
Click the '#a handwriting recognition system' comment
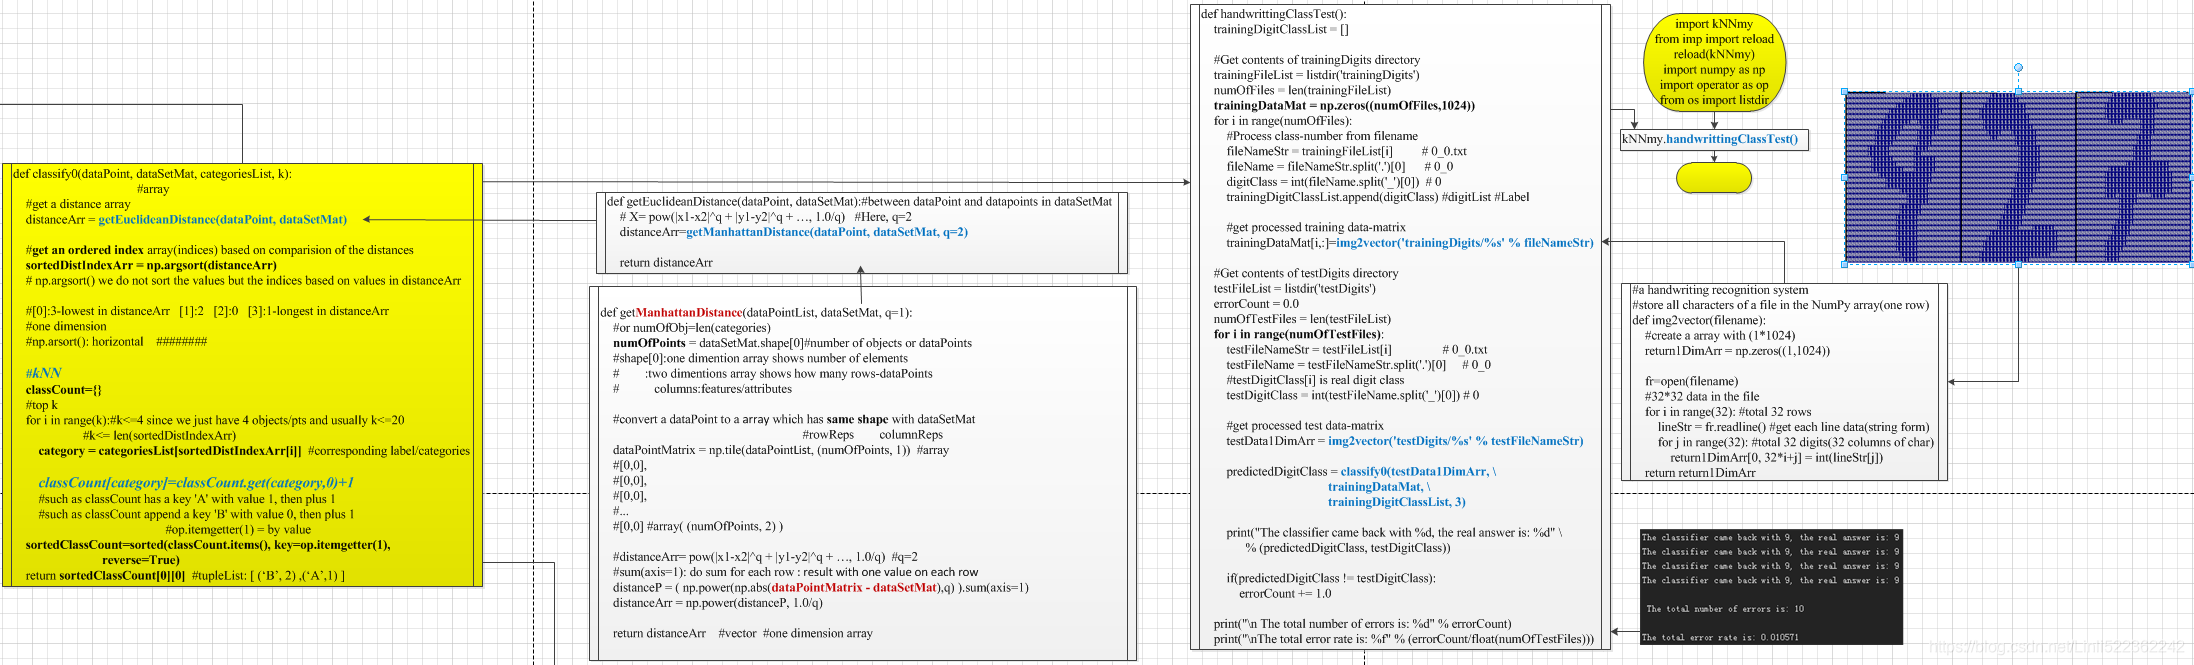(x=1720, y=290)
